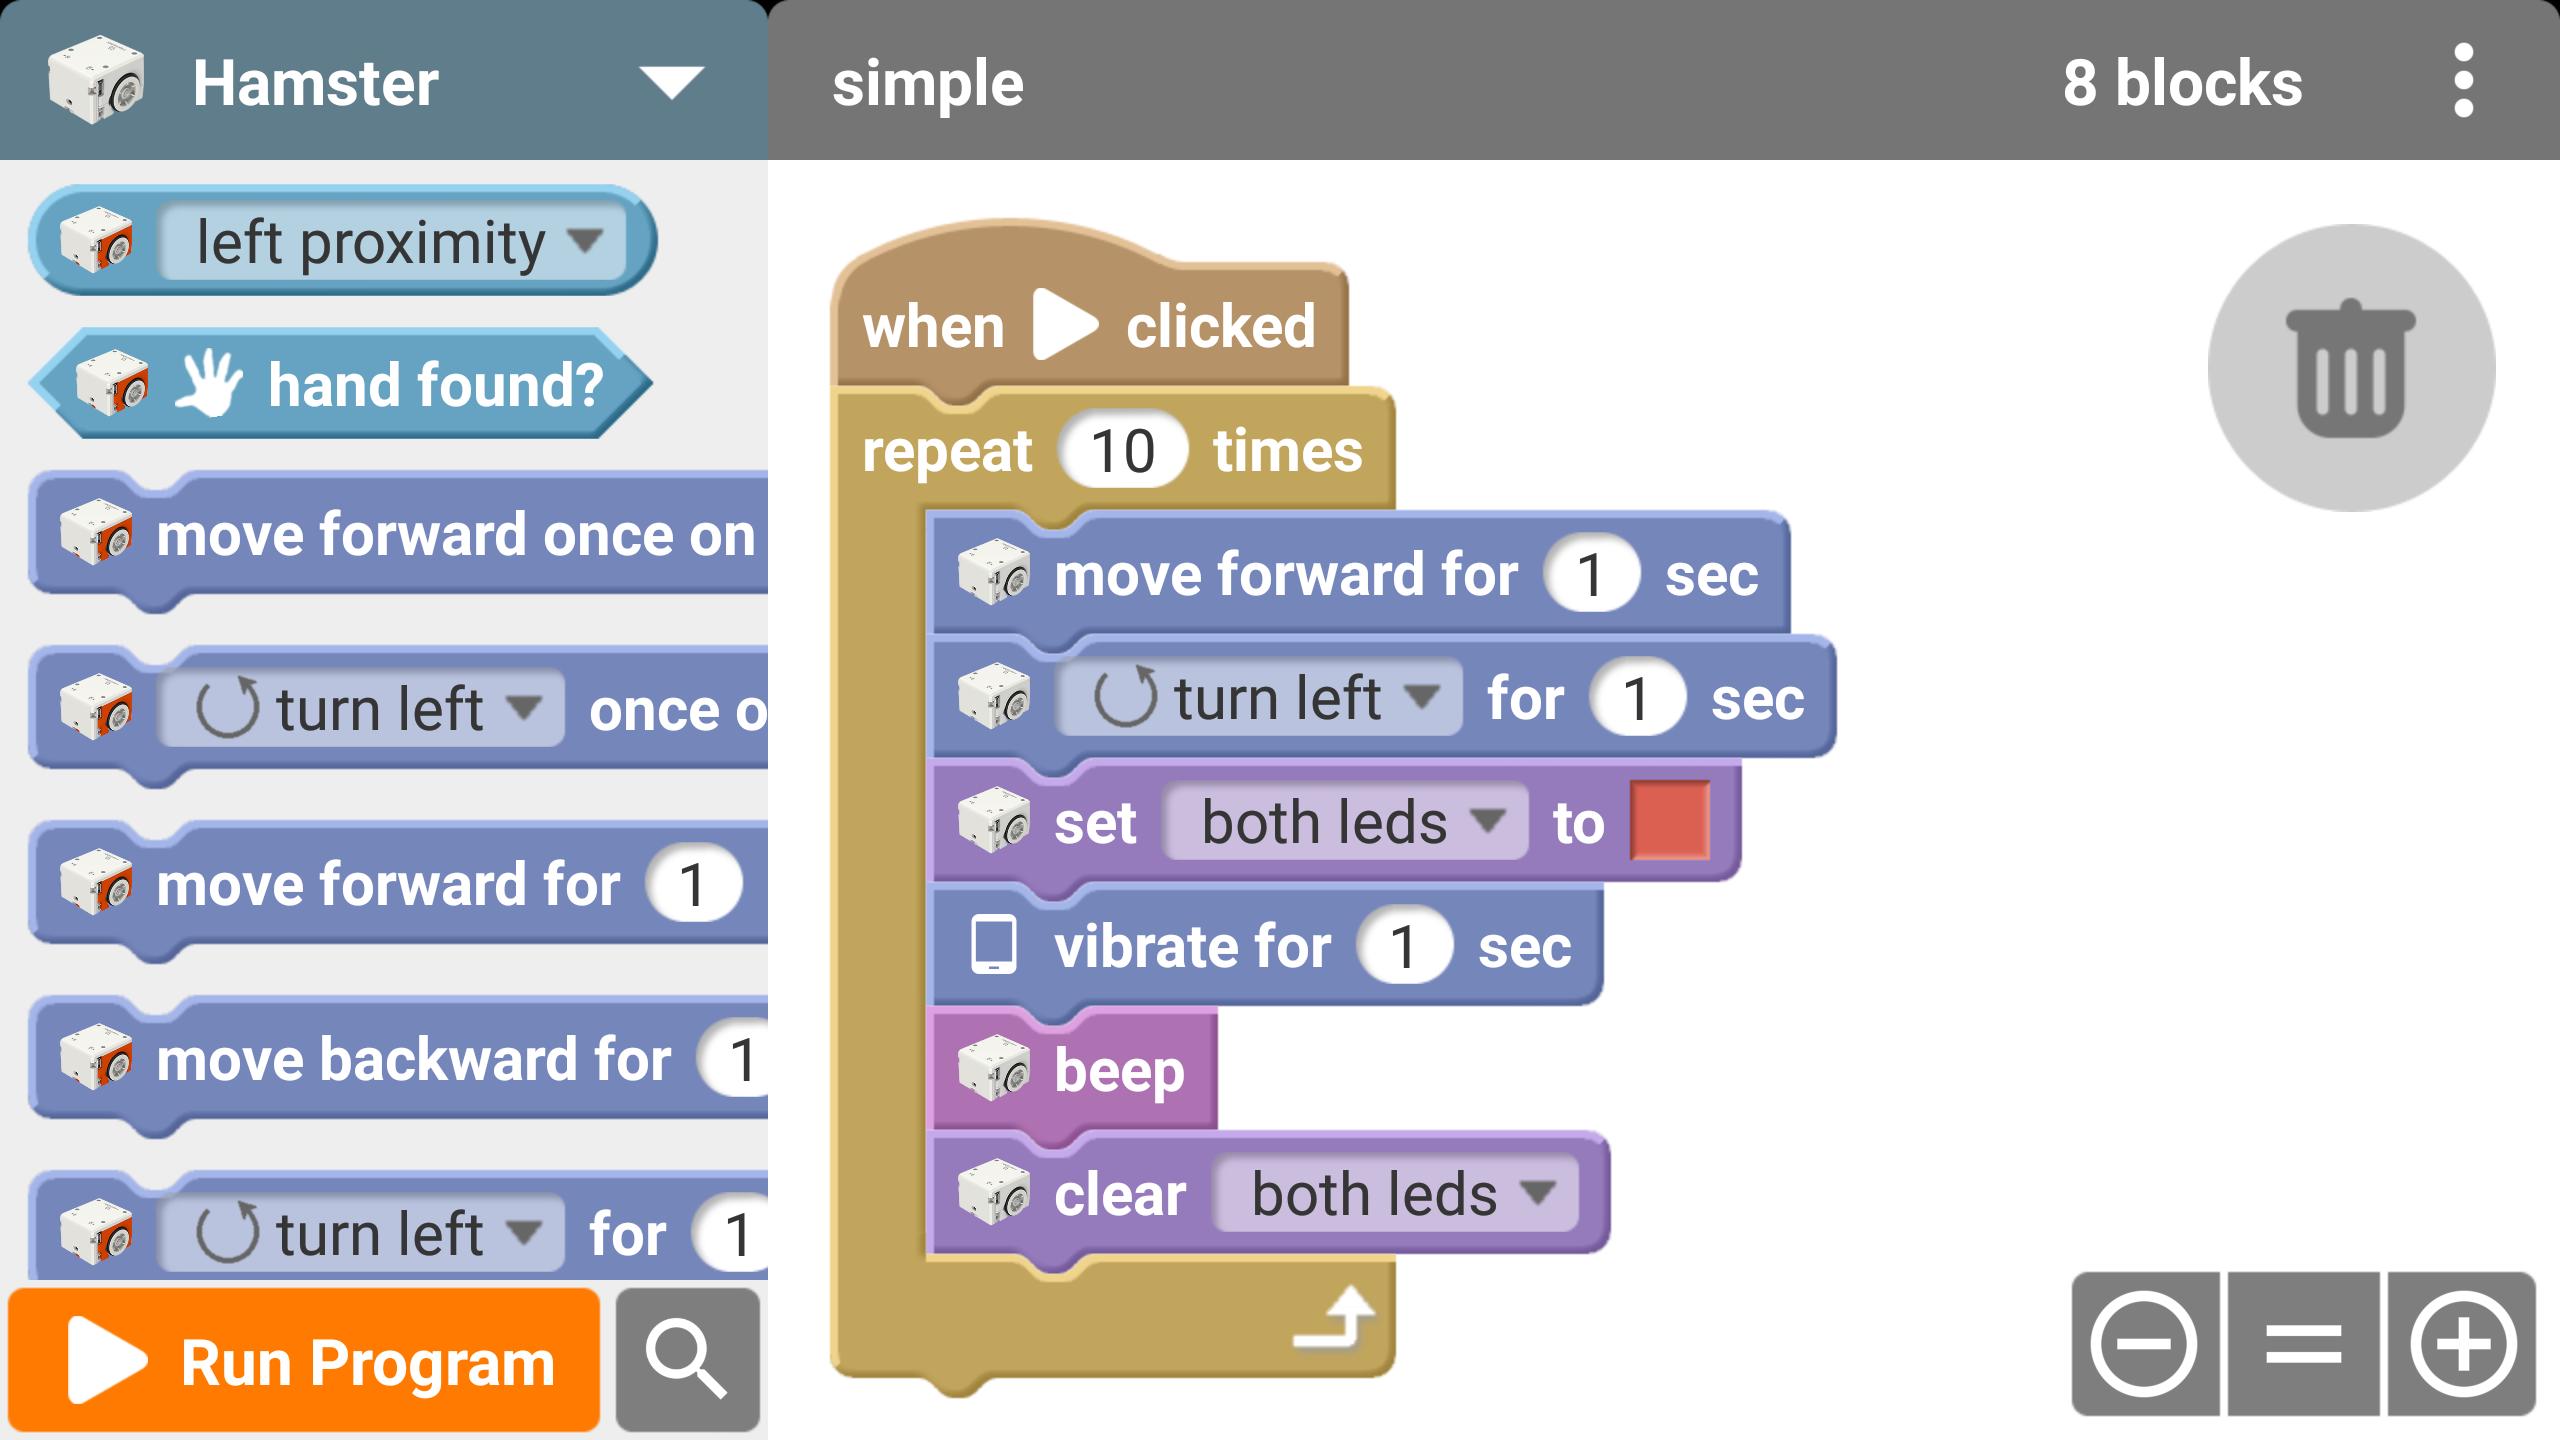The height and width of the screenshot is (1440, 2560).
Task: Click the play triangle in when clicked block
Action: click(1063, 323)
